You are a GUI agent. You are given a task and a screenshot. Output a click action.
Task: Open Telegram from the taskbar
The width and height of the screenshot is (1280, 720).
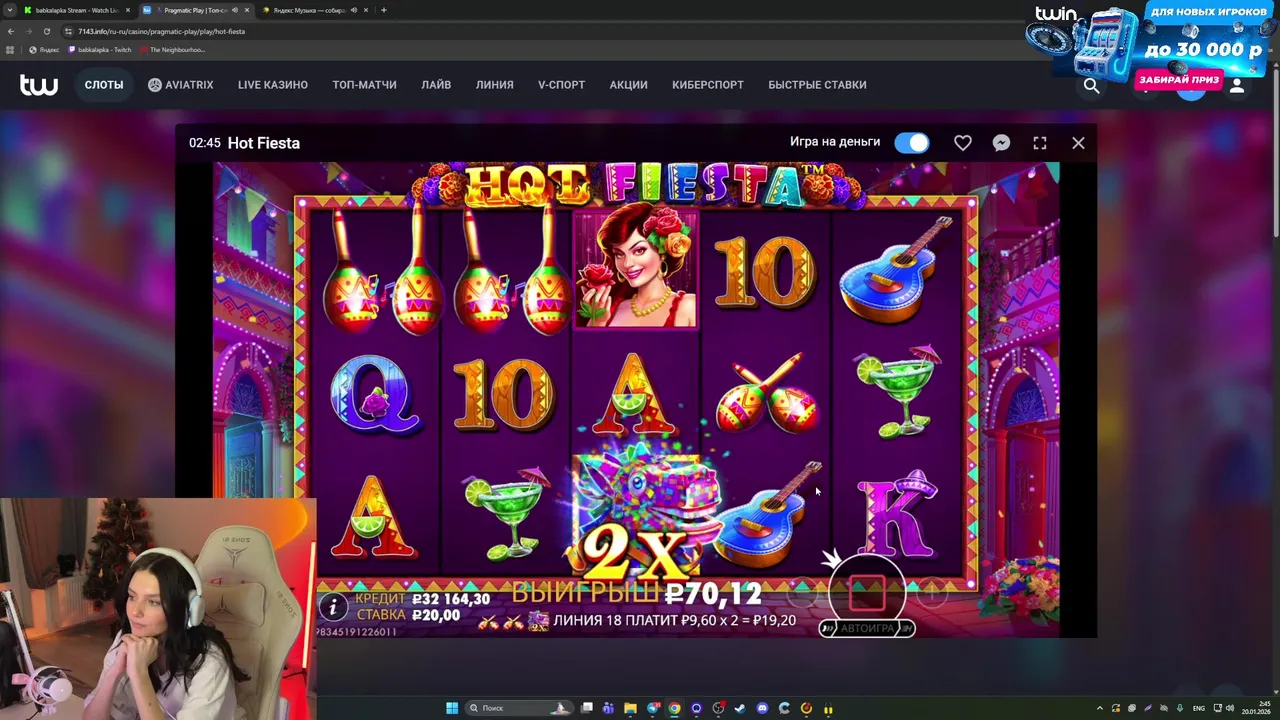pyautogui.click(x=653, y=708)
